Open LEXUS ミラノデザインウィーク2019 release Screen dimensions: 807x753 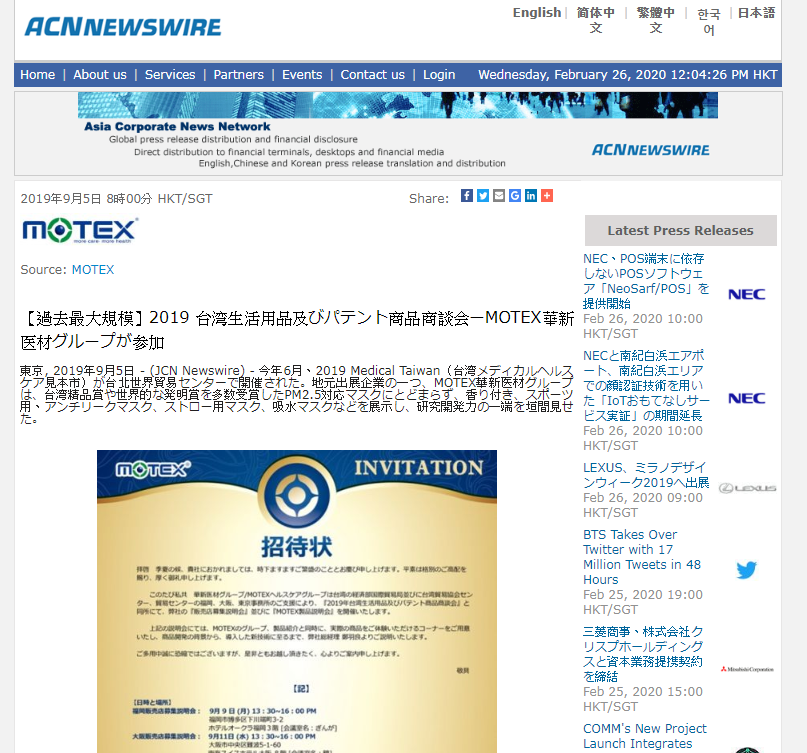click(646, 475)
